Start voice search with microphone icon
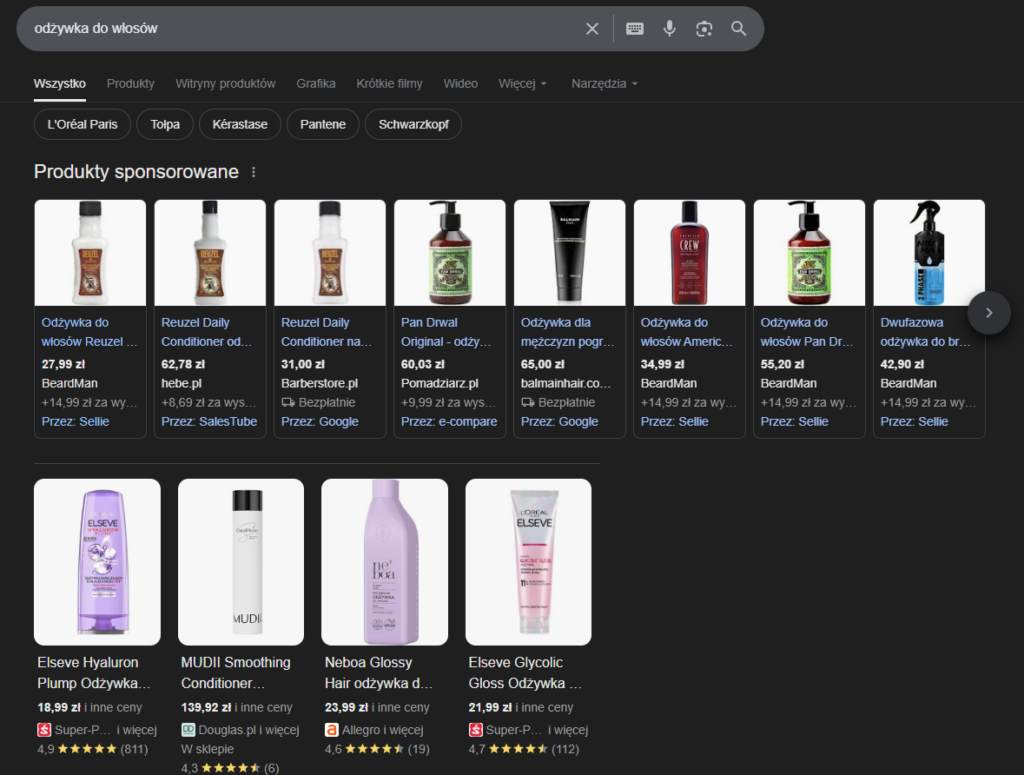 (x=669, y=29)
